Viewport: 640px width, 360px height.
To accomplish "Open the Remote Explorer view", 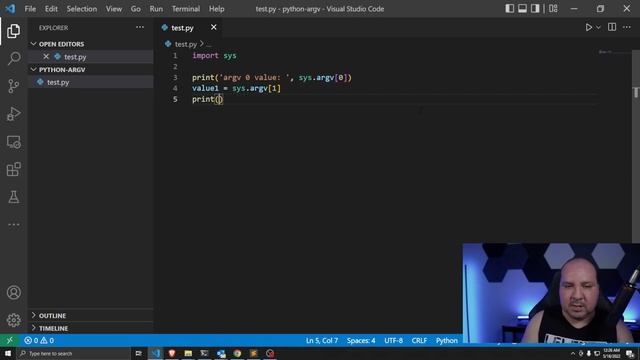I will [13, 141].
